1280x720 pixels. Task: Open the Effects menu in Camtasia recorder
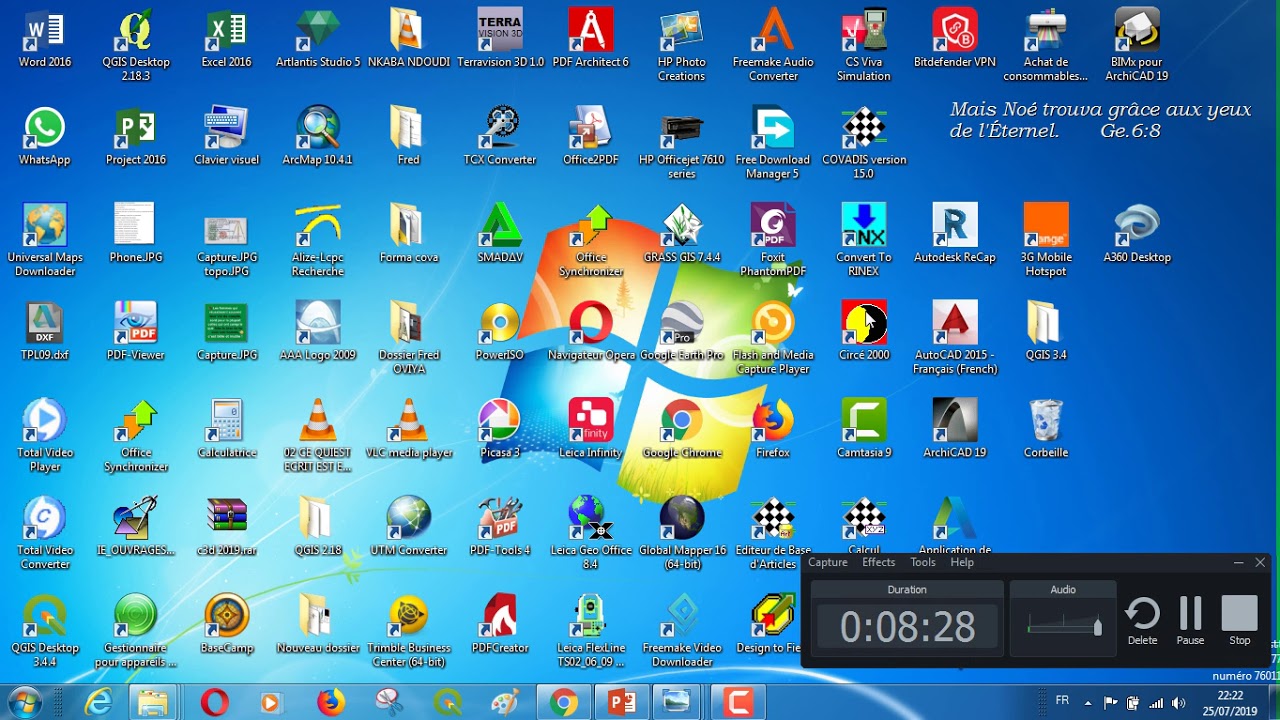click(x=879, y=562)
